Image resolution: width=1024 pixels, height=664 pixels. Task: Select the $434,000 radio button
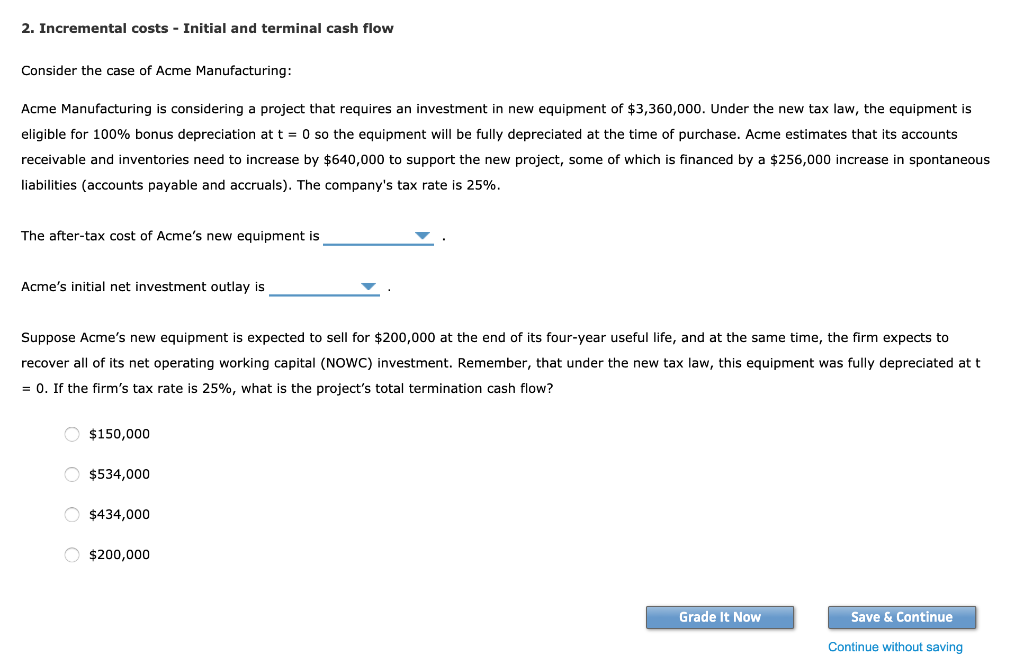(71, 514)
